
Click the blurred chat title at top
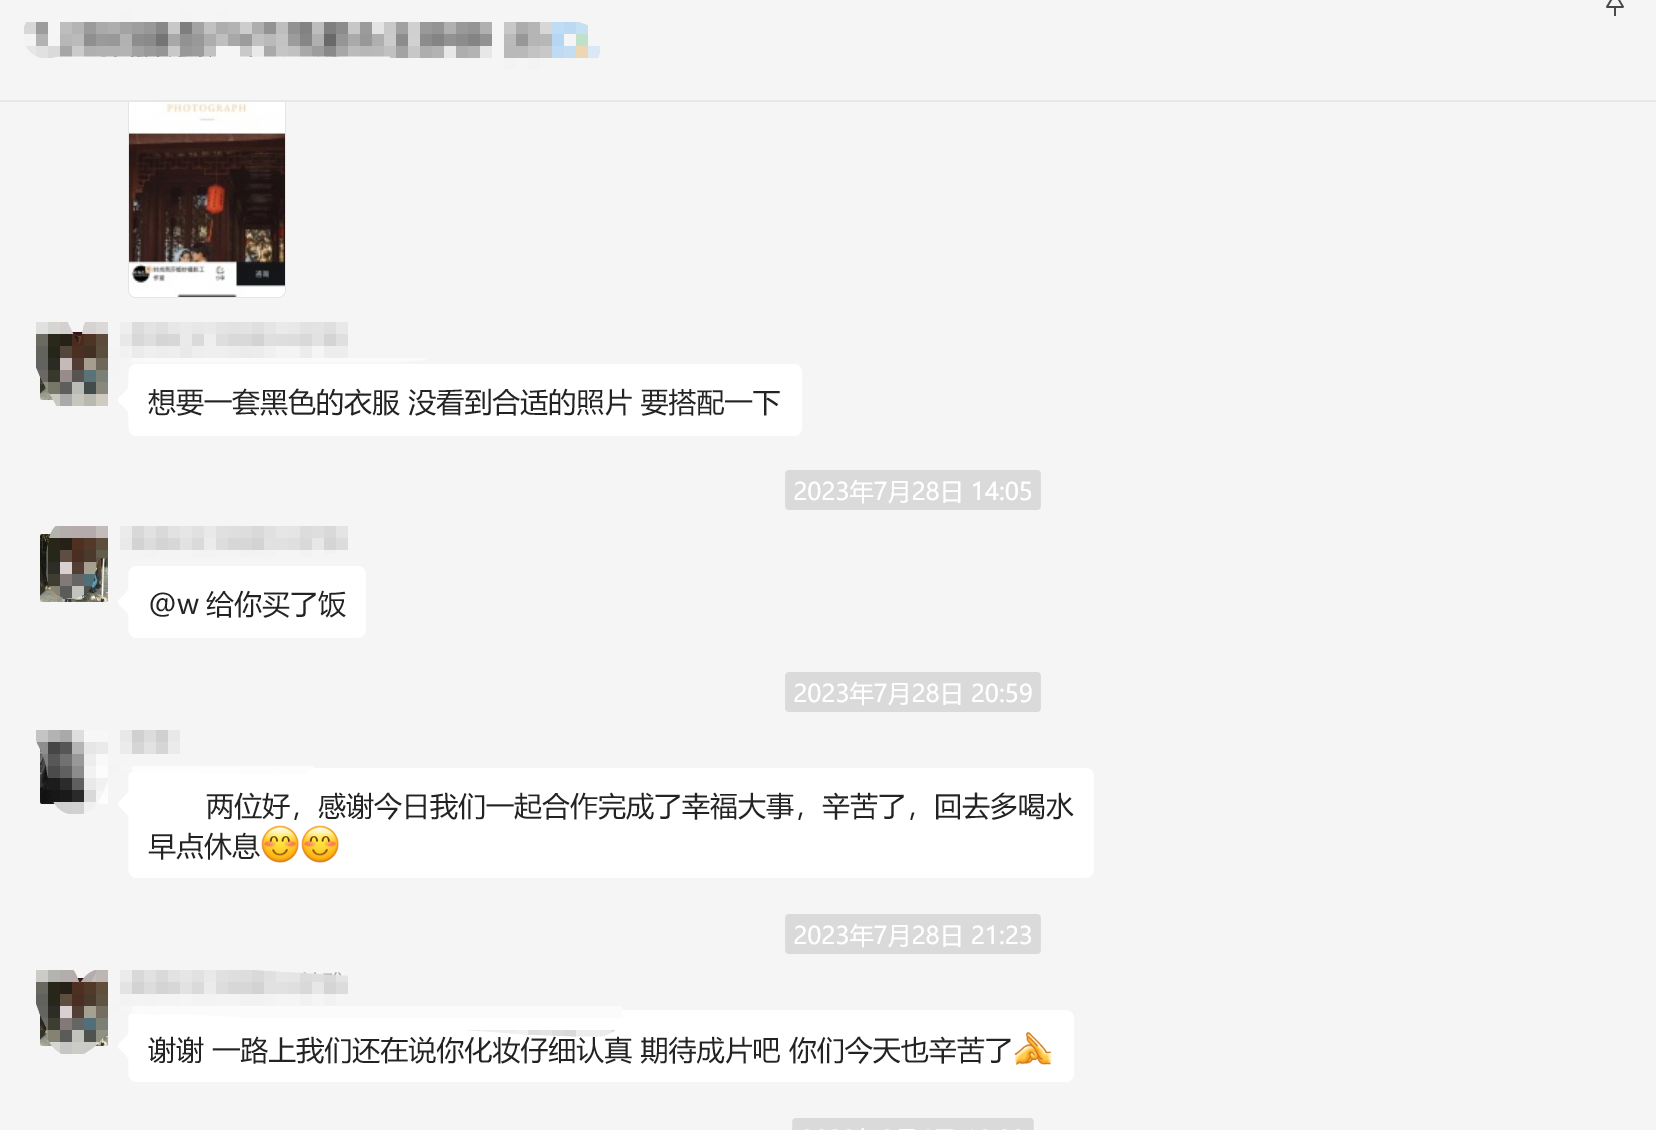pyautogui.click(x=258, y=40)
